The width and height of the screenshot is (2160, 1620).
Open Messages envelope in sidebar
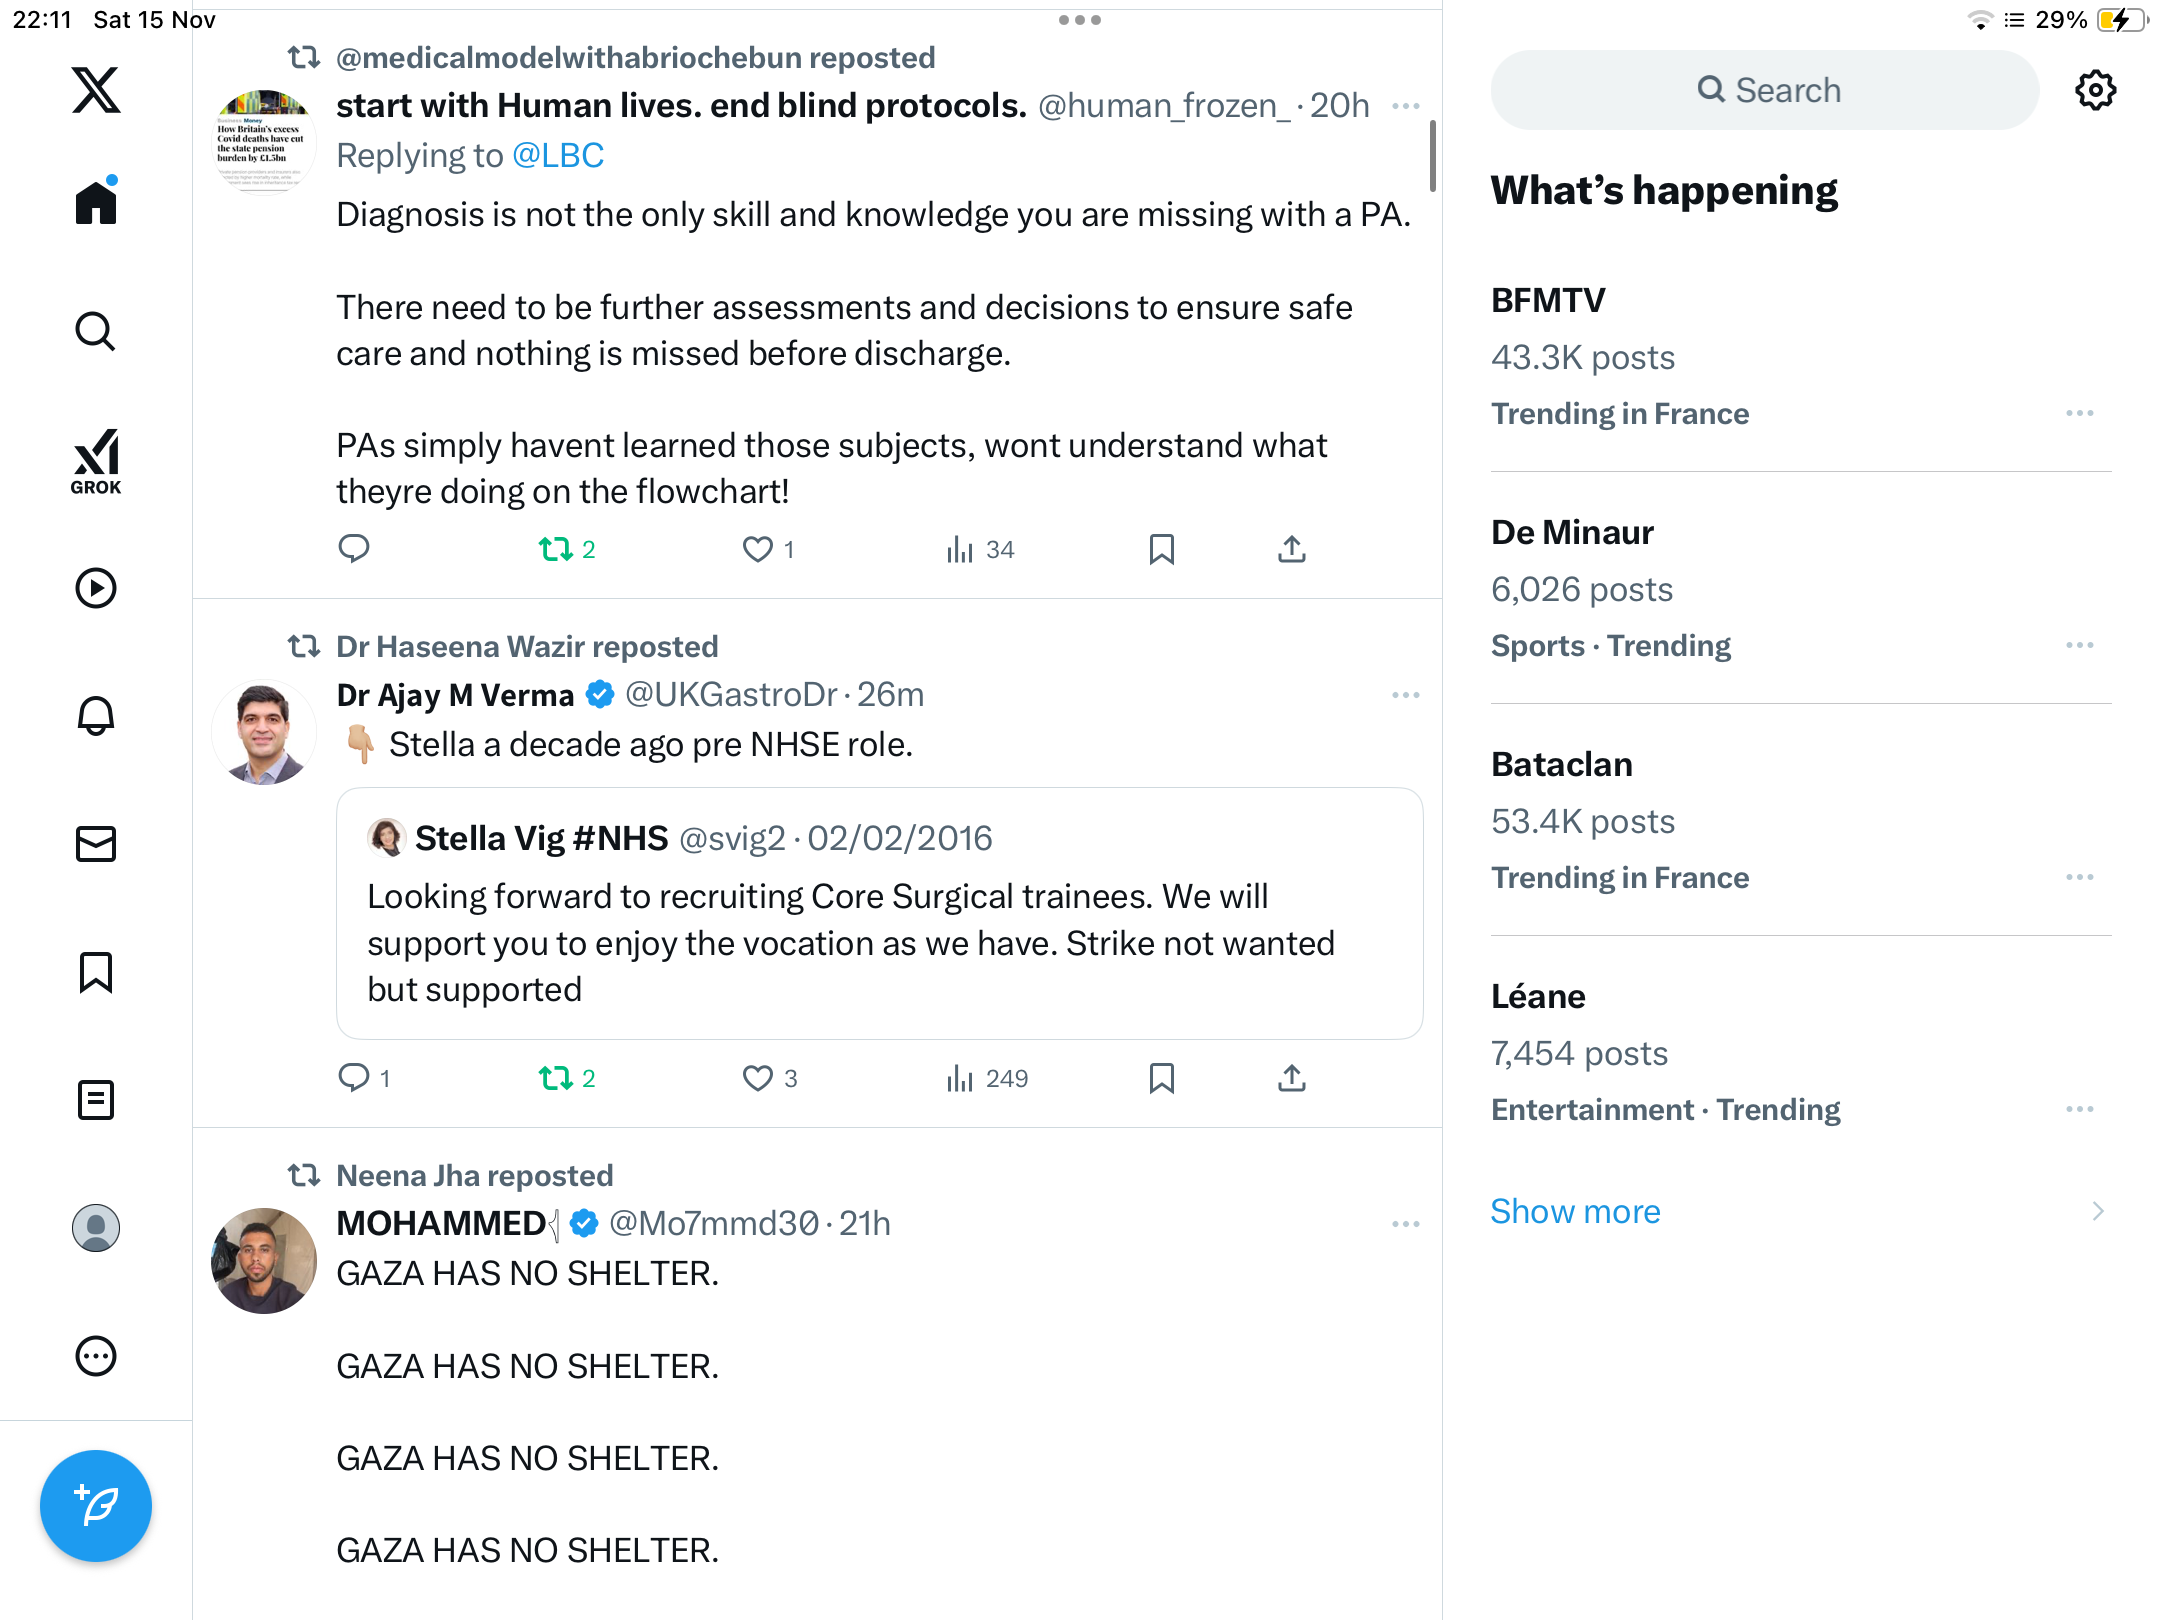pyautogui.click(x=96, y=844)
